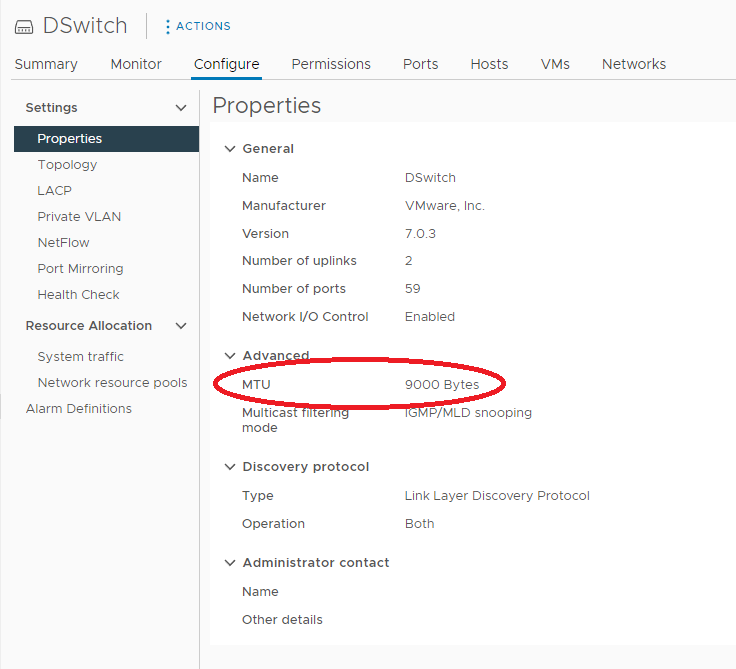Click the DSwitch distributed switch icon

click(24, 27)
